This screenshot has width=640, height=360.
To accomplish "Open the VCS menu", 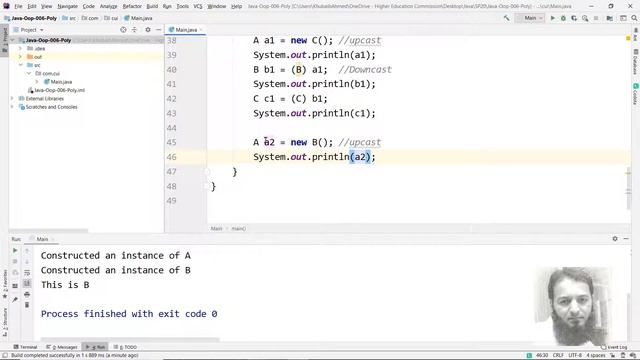I will (x=198, y=6).
